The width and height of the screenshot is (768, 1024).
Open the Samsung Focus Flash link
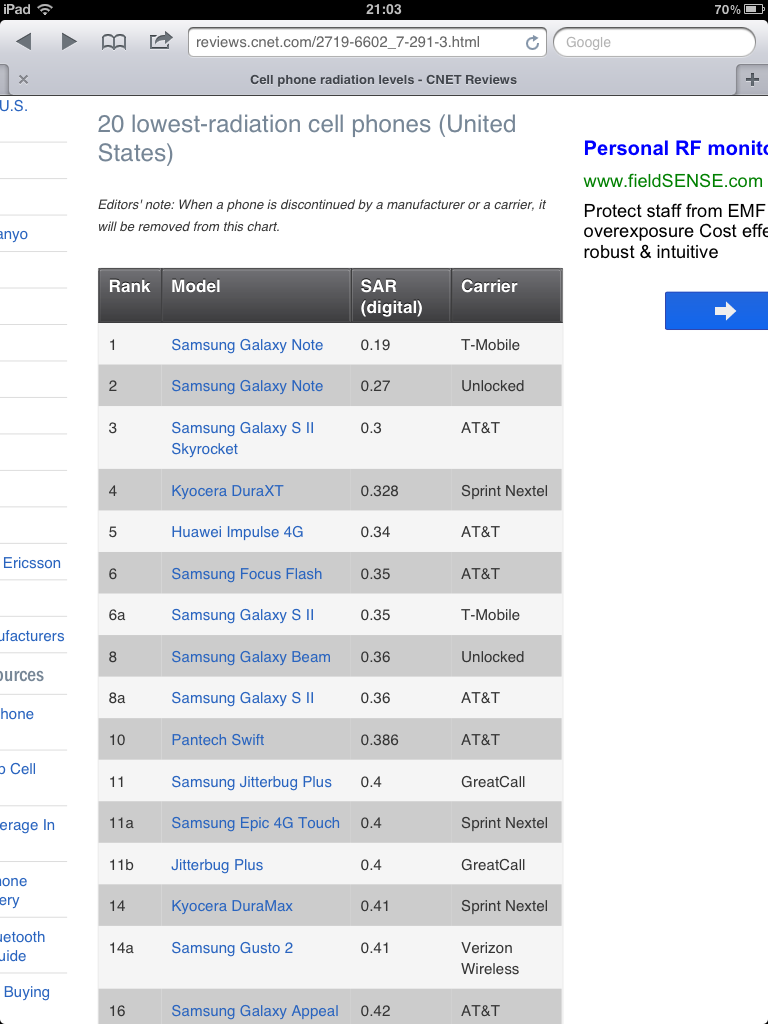point(246,574)
